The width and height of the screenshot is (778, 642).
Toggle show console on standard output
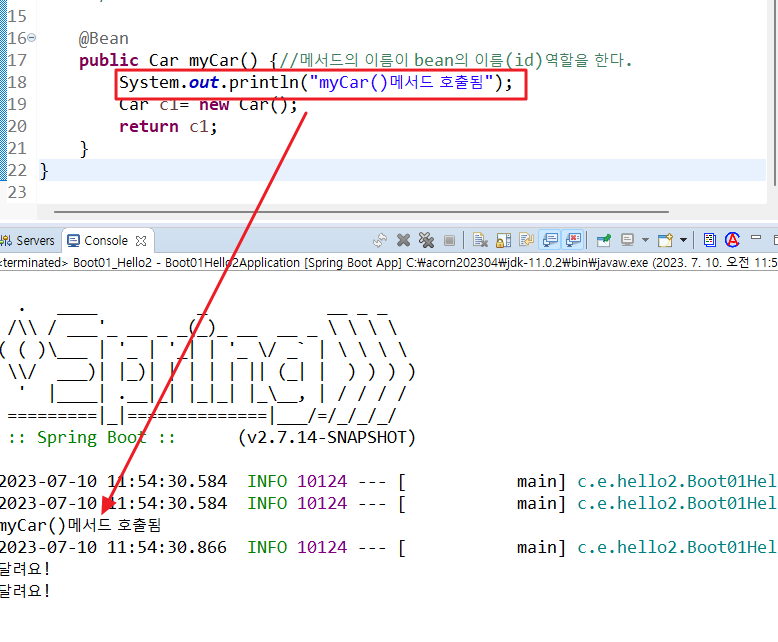550,241
